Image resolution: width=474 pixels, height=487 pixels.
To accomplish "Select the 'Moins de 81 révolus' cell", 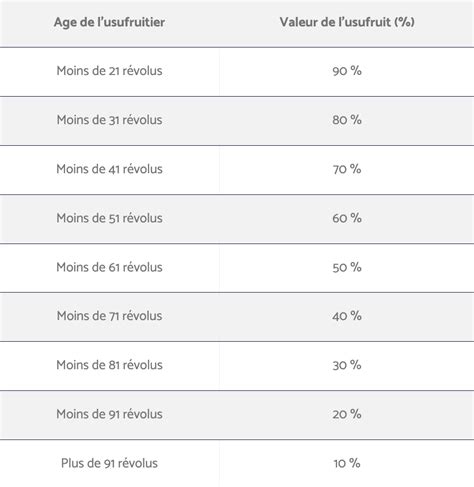I will click(x=109, y=365).
